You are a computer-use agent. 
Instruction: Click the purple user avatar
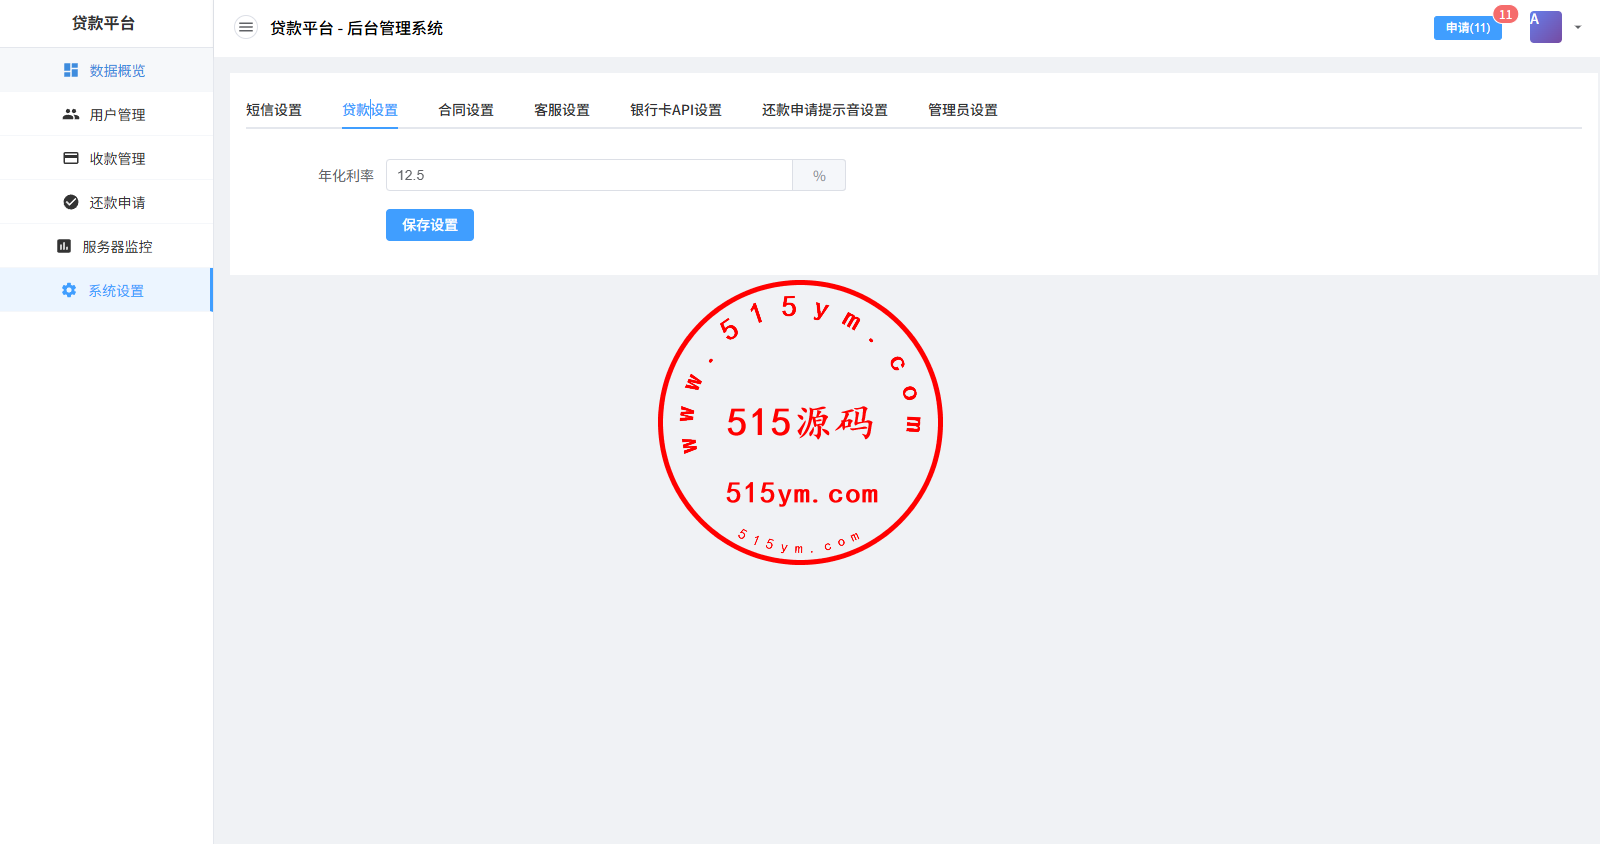point(1545,27)
